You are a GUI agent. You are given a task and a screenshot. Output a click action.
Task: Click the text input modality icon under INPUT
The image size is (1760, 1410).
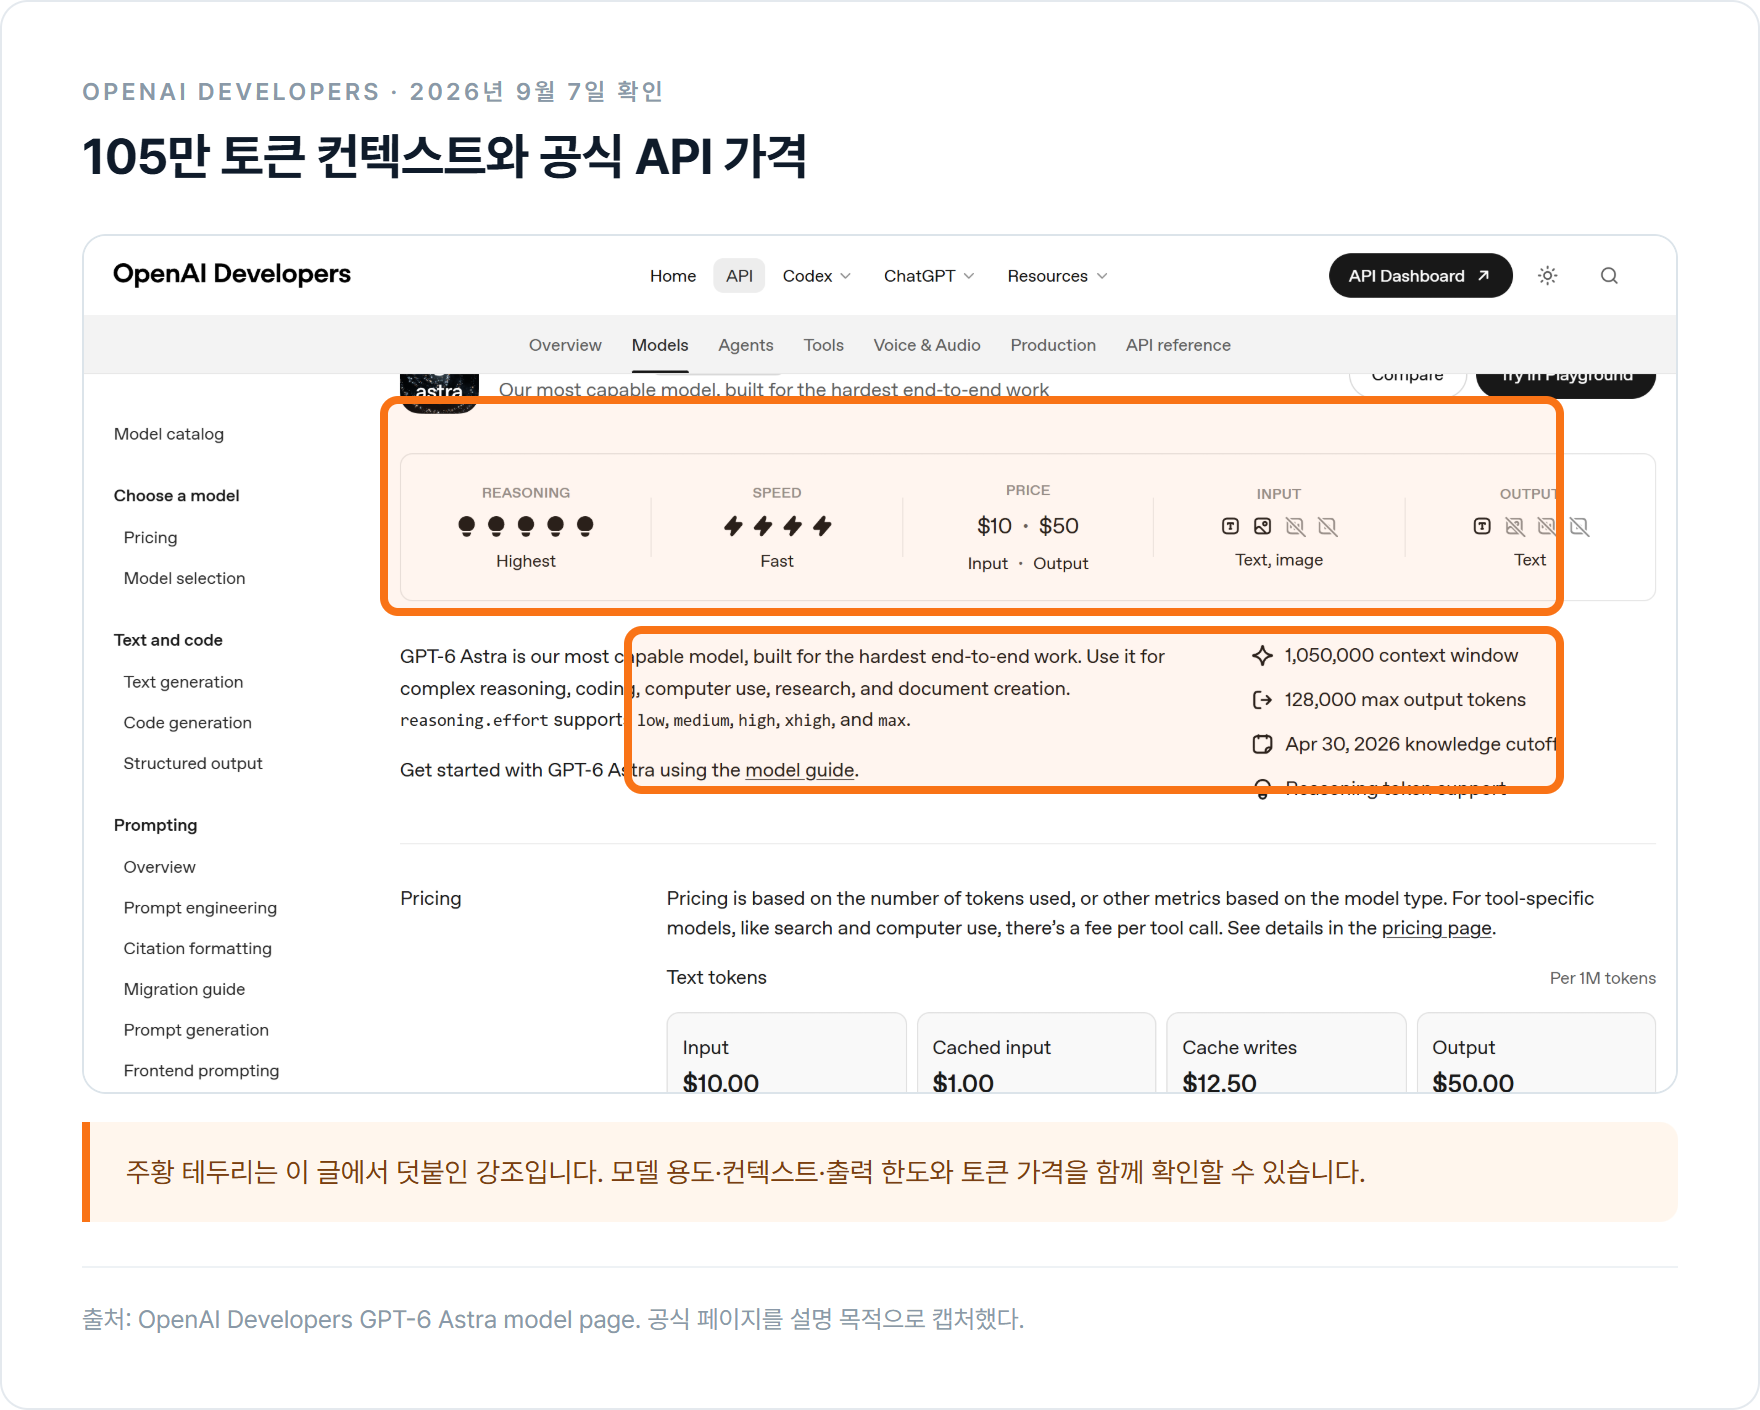tap(1231, 526)
